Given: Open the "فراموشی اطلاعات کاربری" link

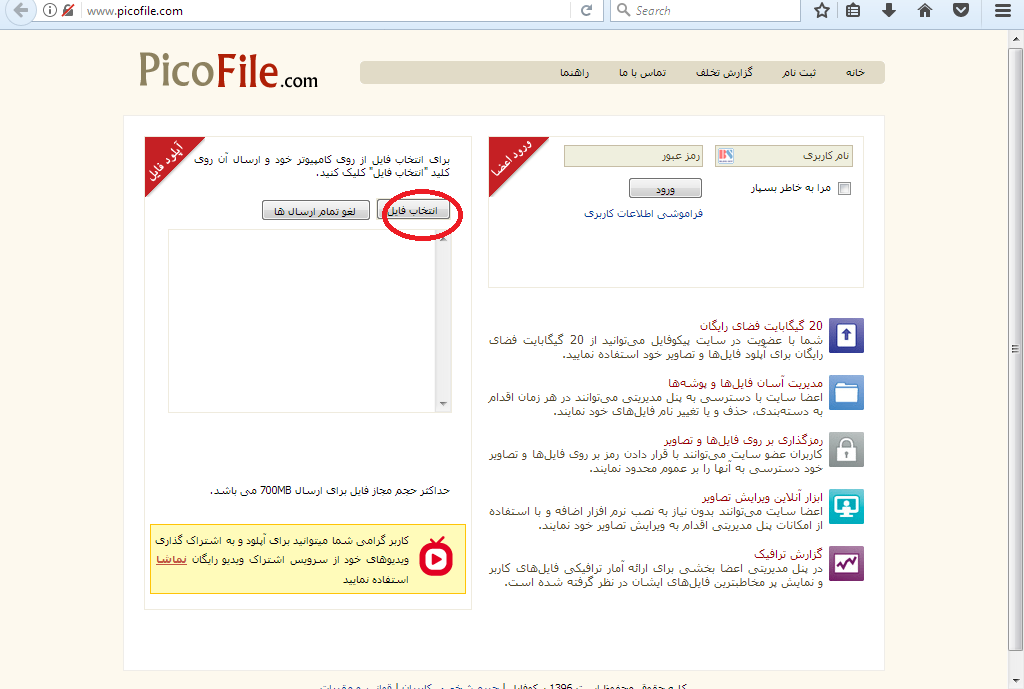Looking at the screenshot, I should tap(643, 213).
